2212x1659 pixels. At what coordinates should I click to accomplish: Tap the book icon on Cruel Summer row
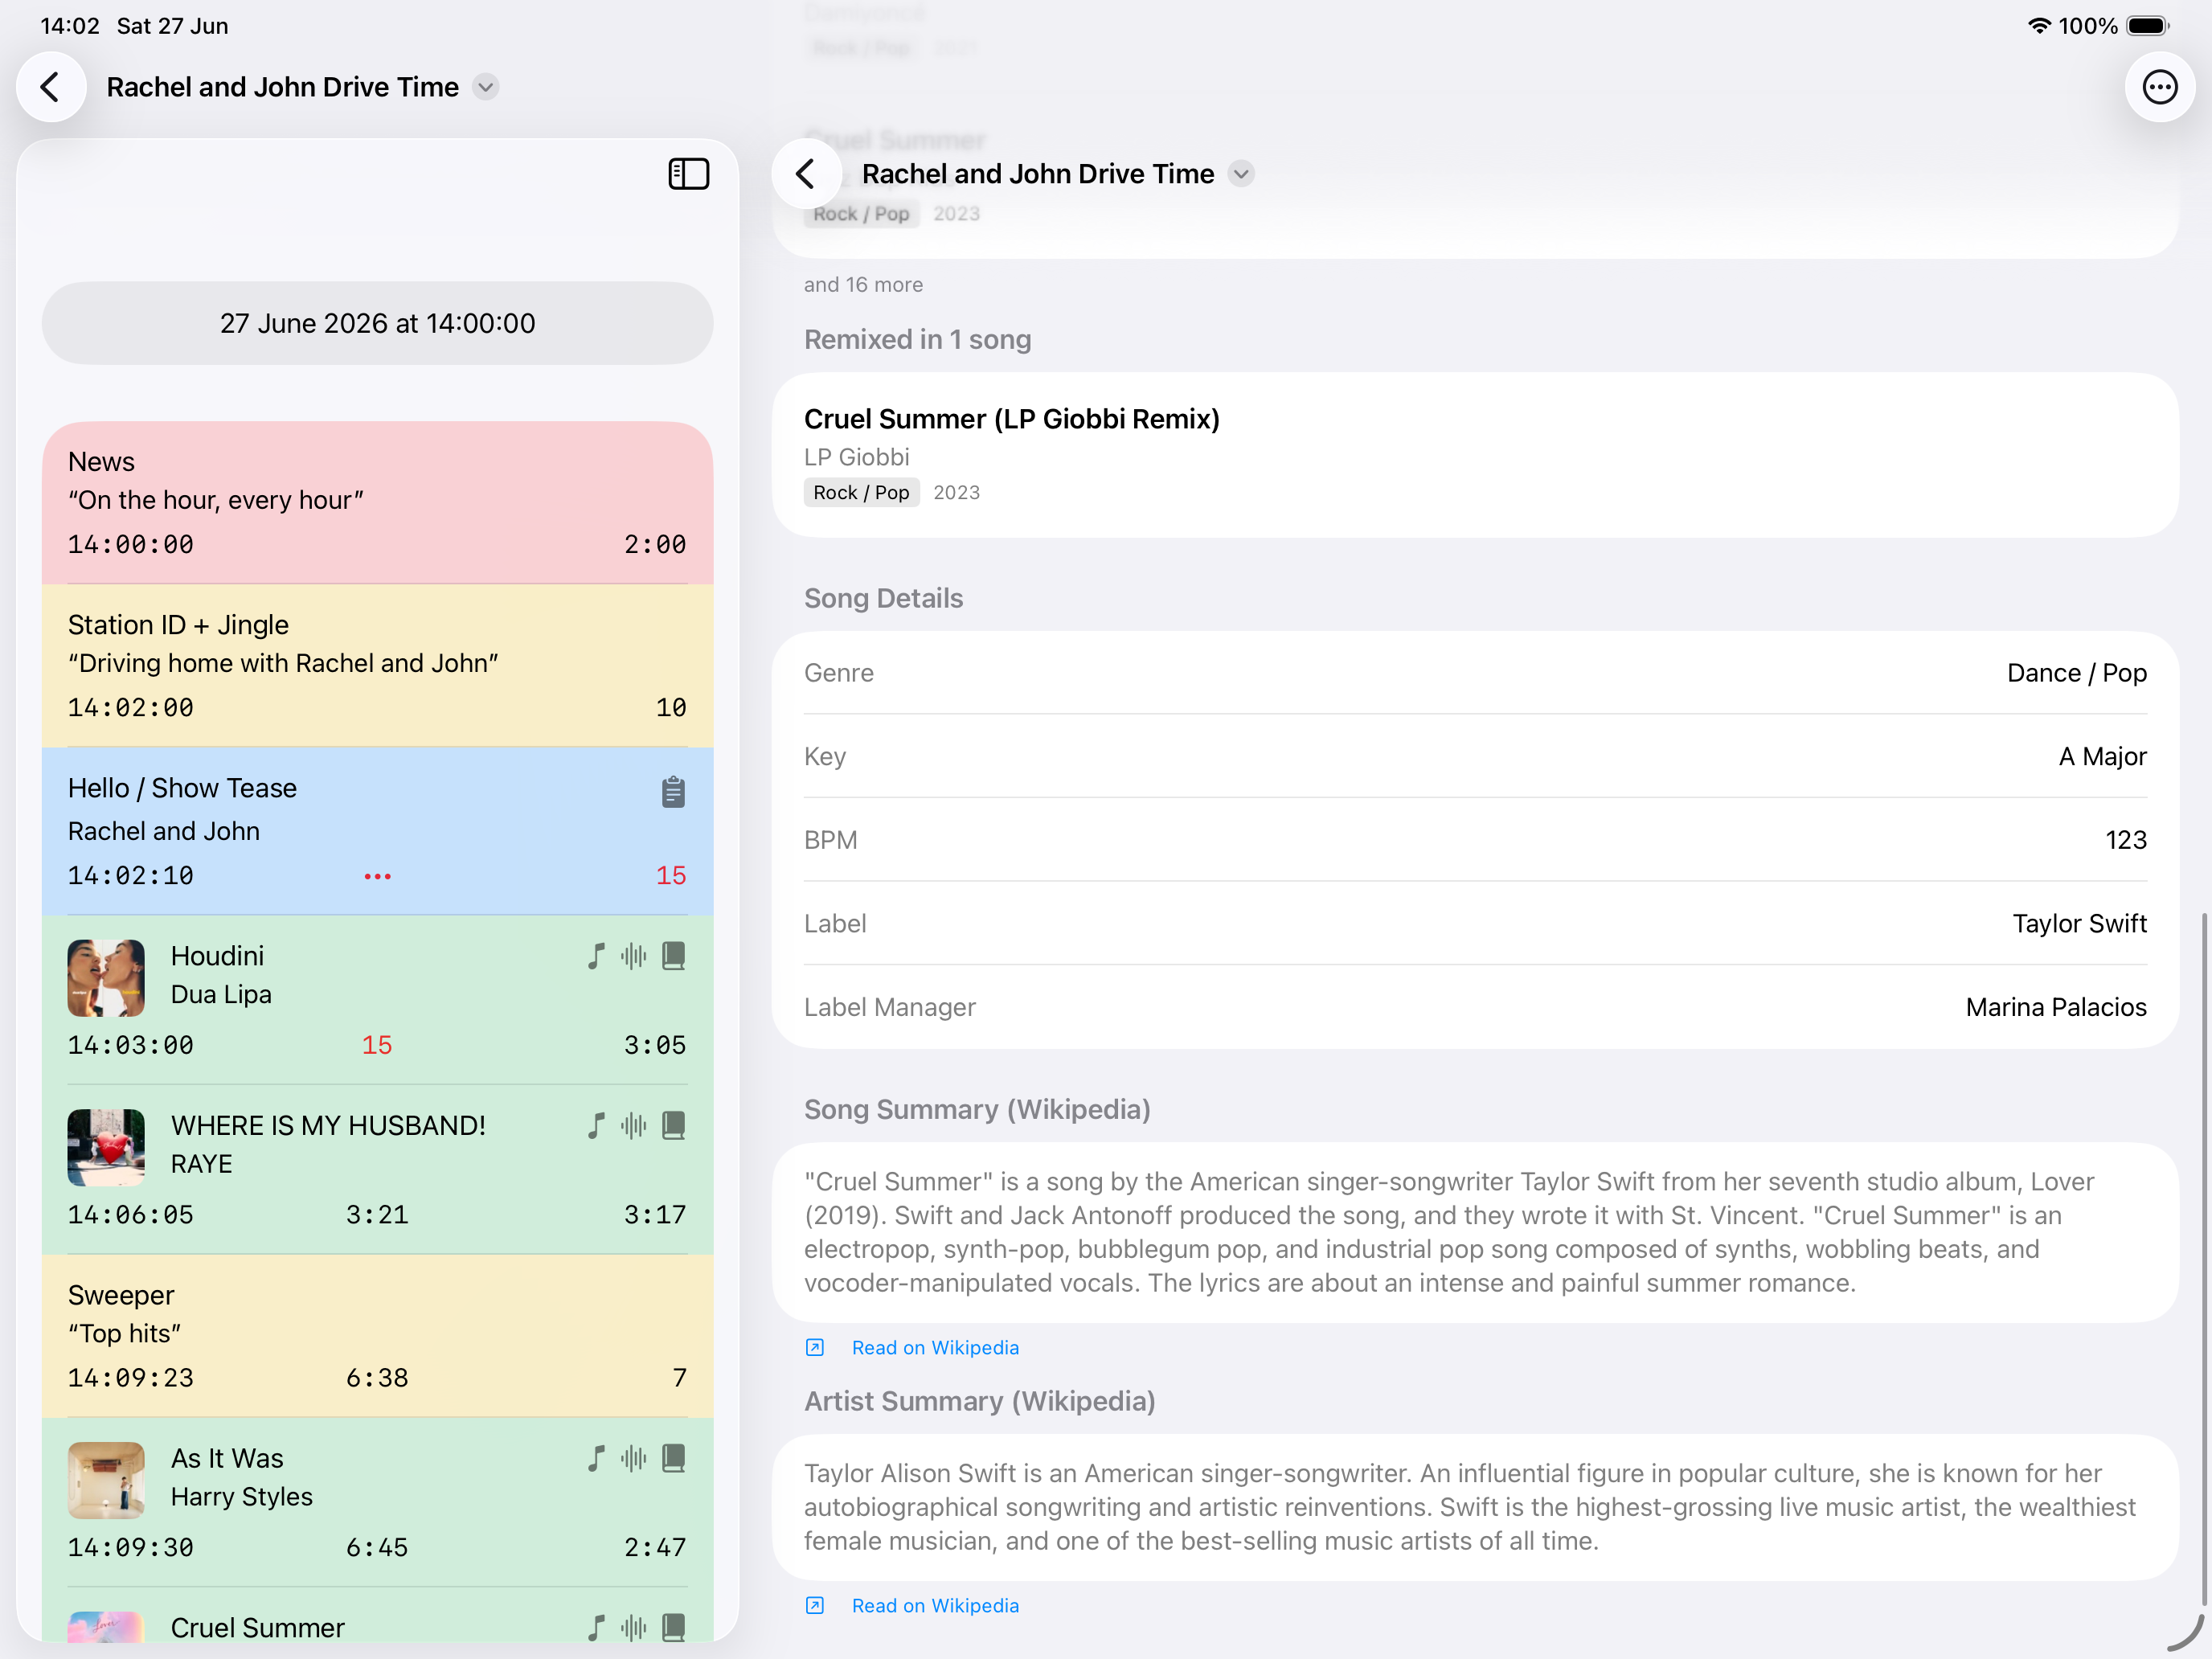674,1627
